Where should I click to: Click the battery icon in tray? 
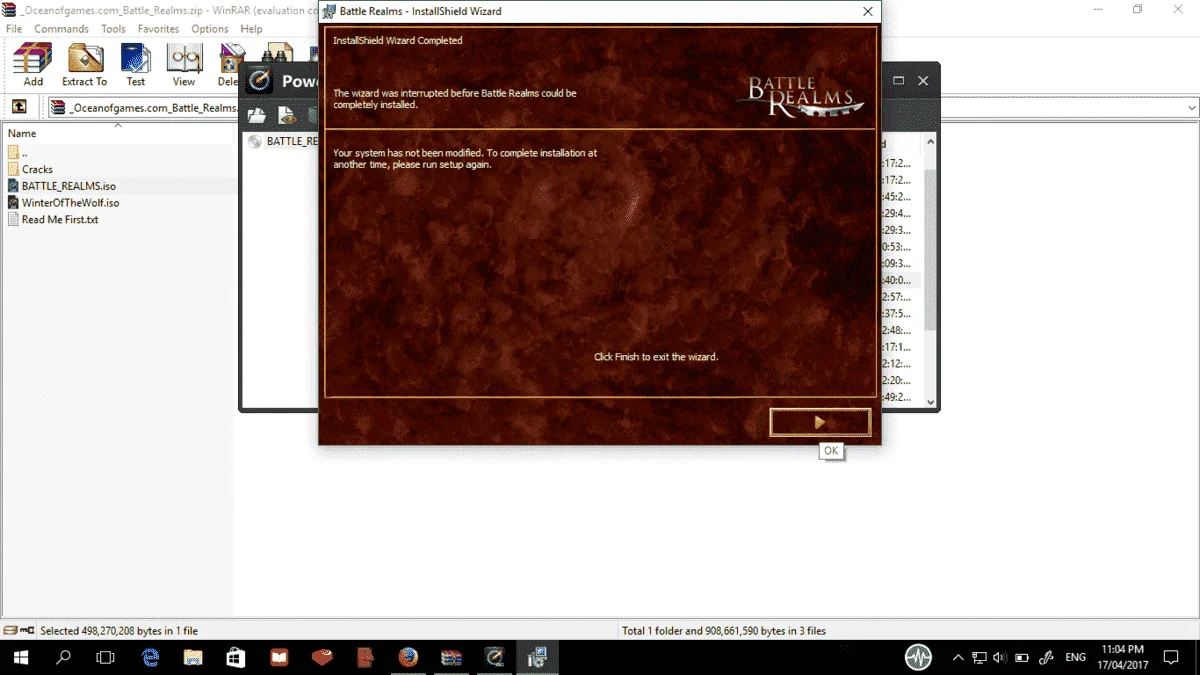click(x=1022, y=657)
